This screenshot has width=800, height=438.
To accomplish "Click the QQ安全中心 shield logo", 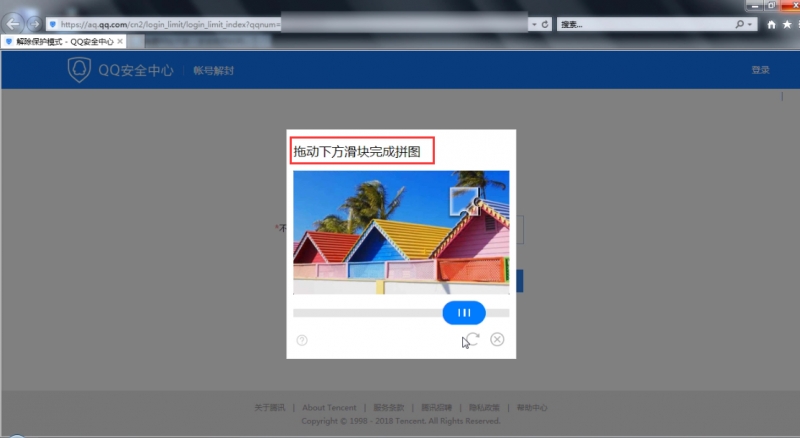I will coord(79,69).
